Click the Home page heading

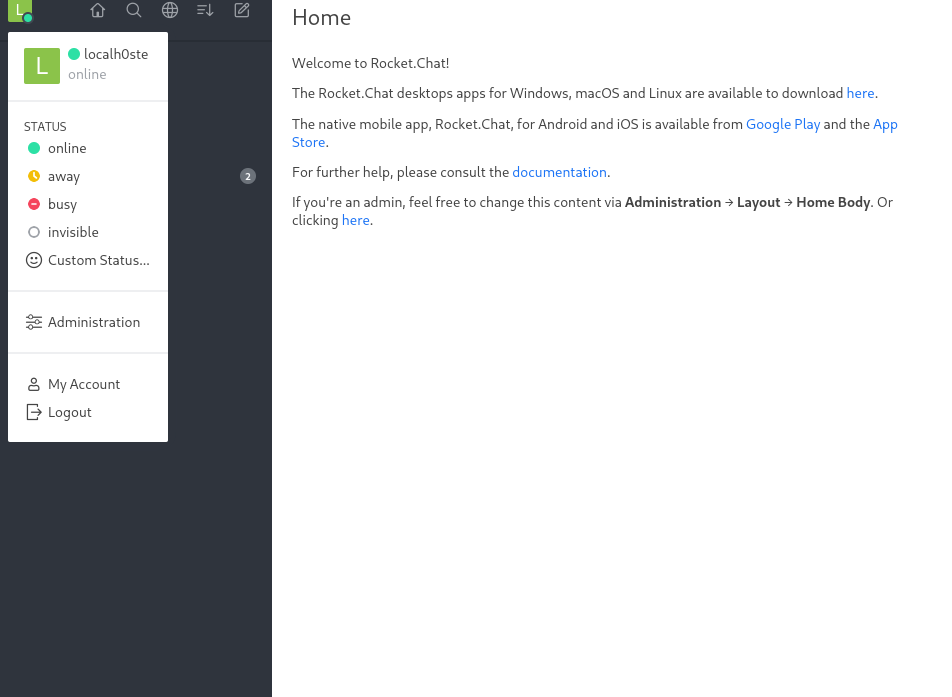tap(321, 18)
